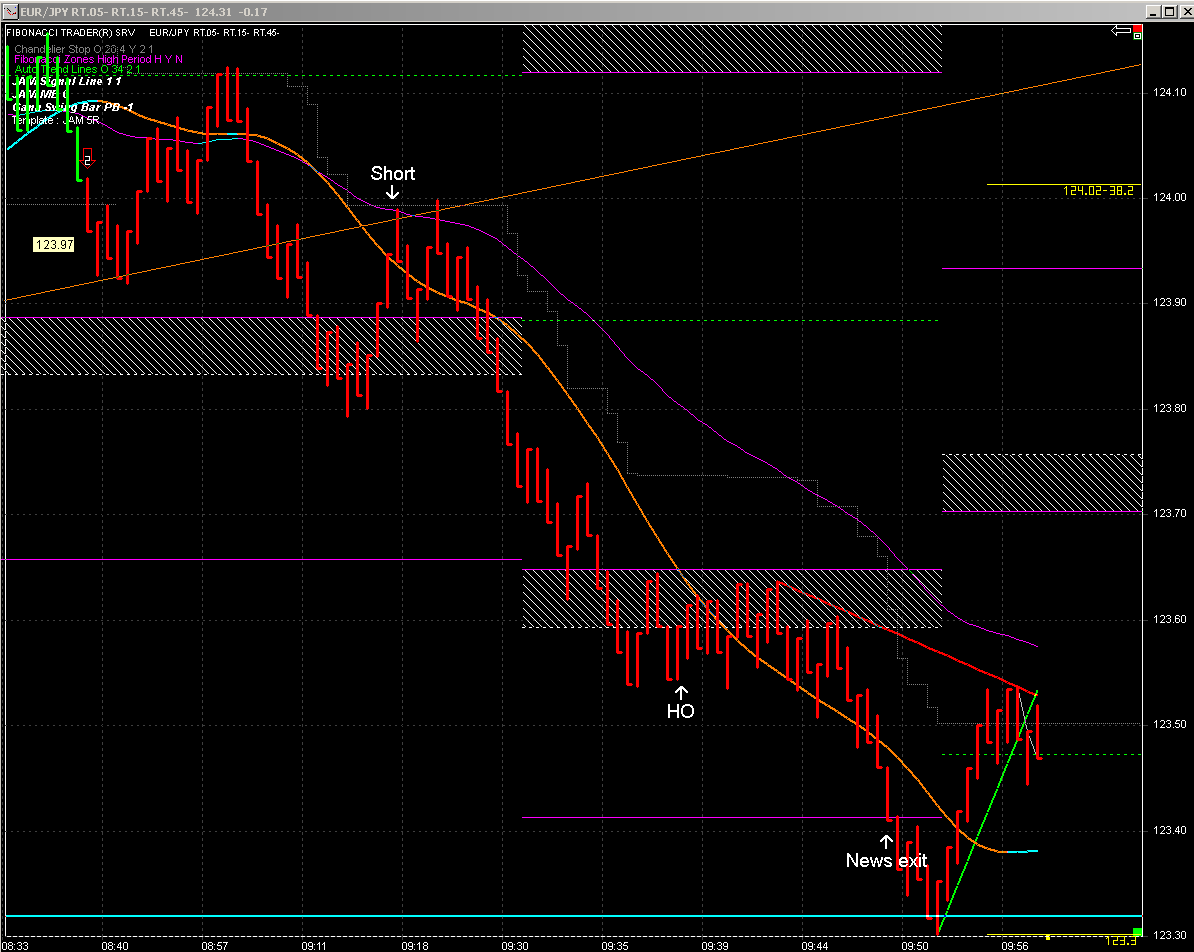Screen dimensions: 1194x952
Task: Click the FIBONACCI TRADER(R) SRV header text
Action: click(x=71, y=33)
